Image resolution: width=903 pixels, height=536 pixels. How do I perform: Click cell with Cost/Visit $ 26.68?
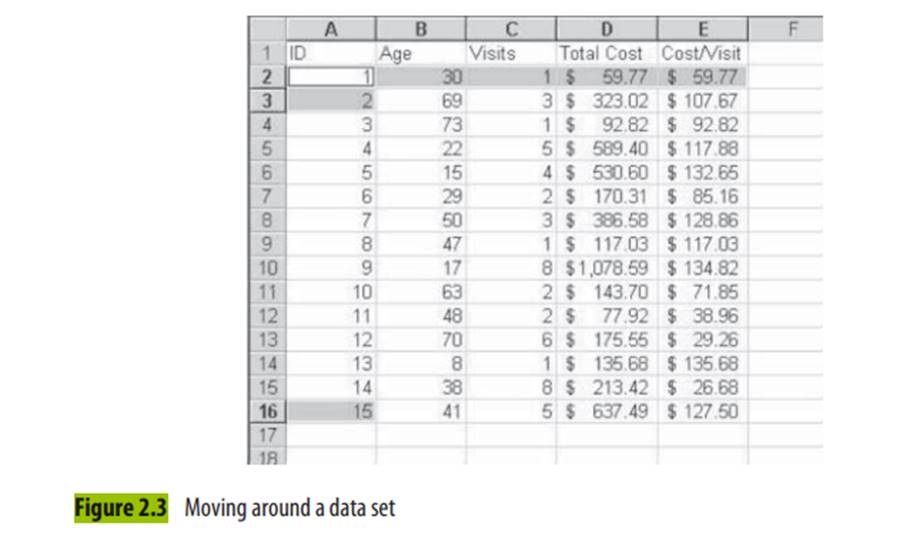click(701, 387)
